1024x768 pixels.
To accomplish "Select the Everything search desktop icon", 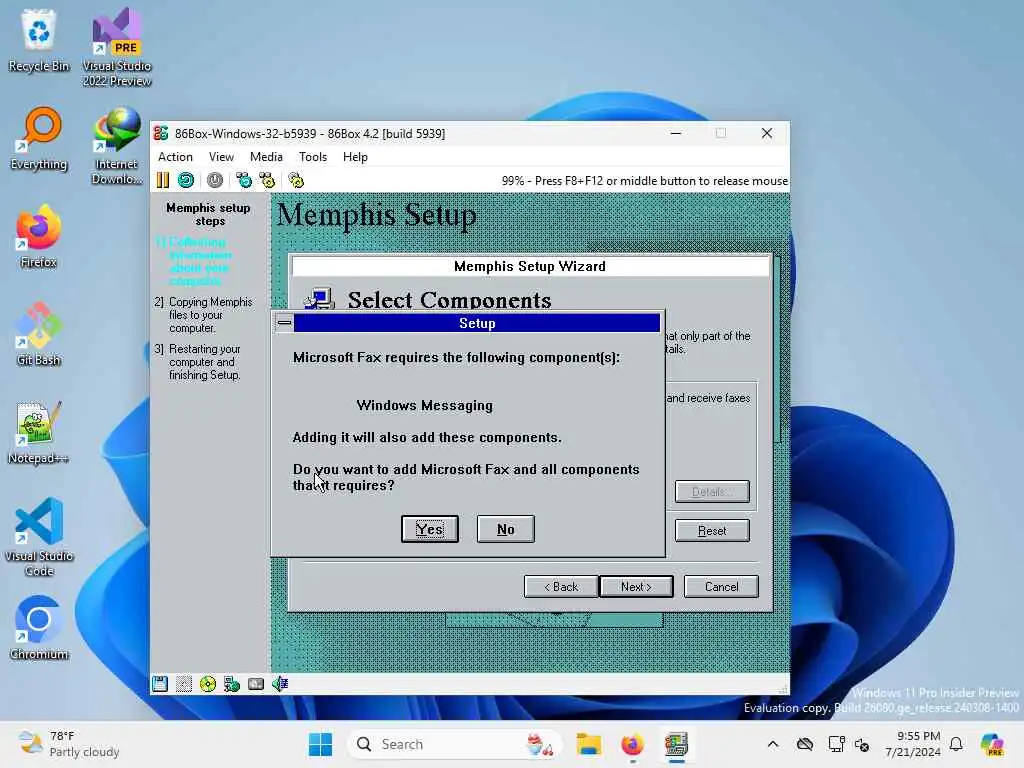I will click(x=39, y=138).
